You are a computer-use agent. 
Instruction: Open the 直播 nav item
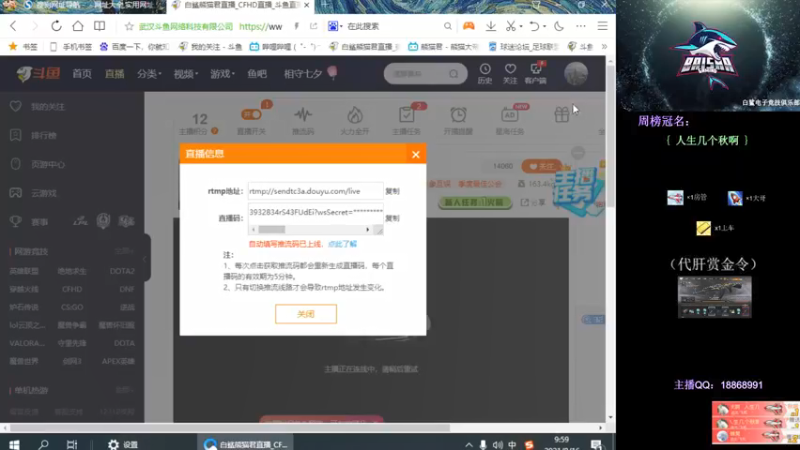(114, 74)
